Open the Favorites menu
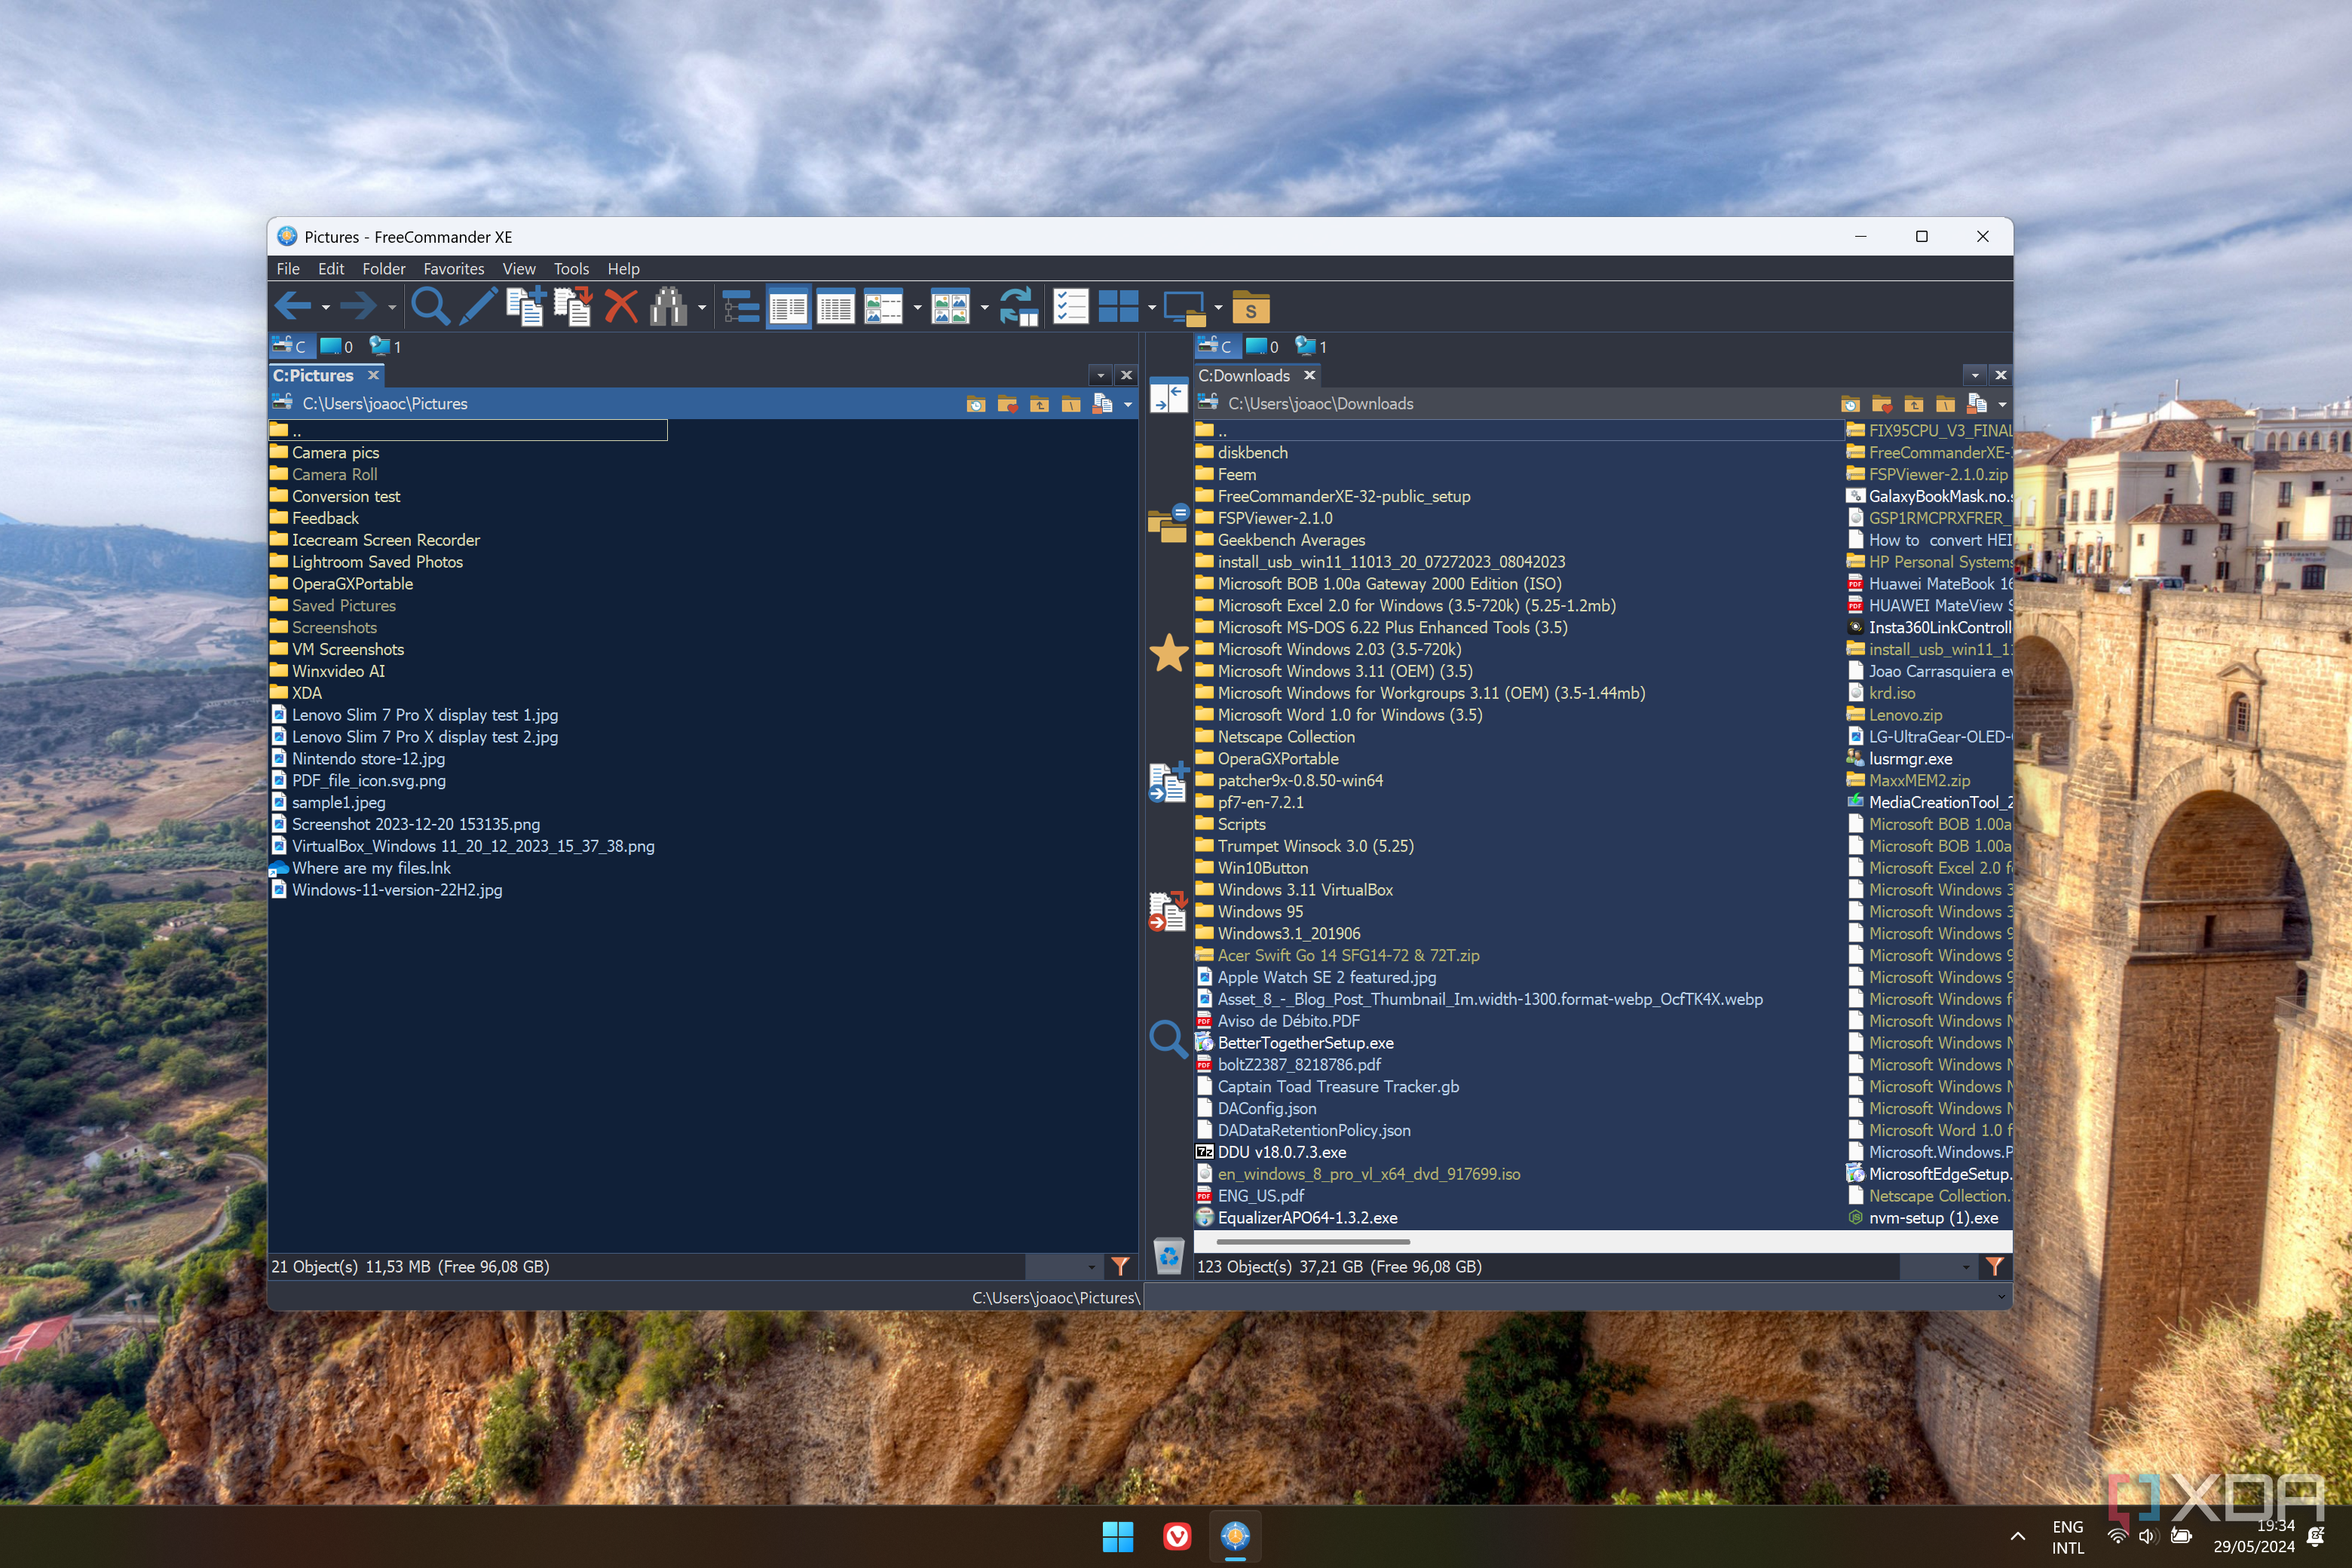 453,269
